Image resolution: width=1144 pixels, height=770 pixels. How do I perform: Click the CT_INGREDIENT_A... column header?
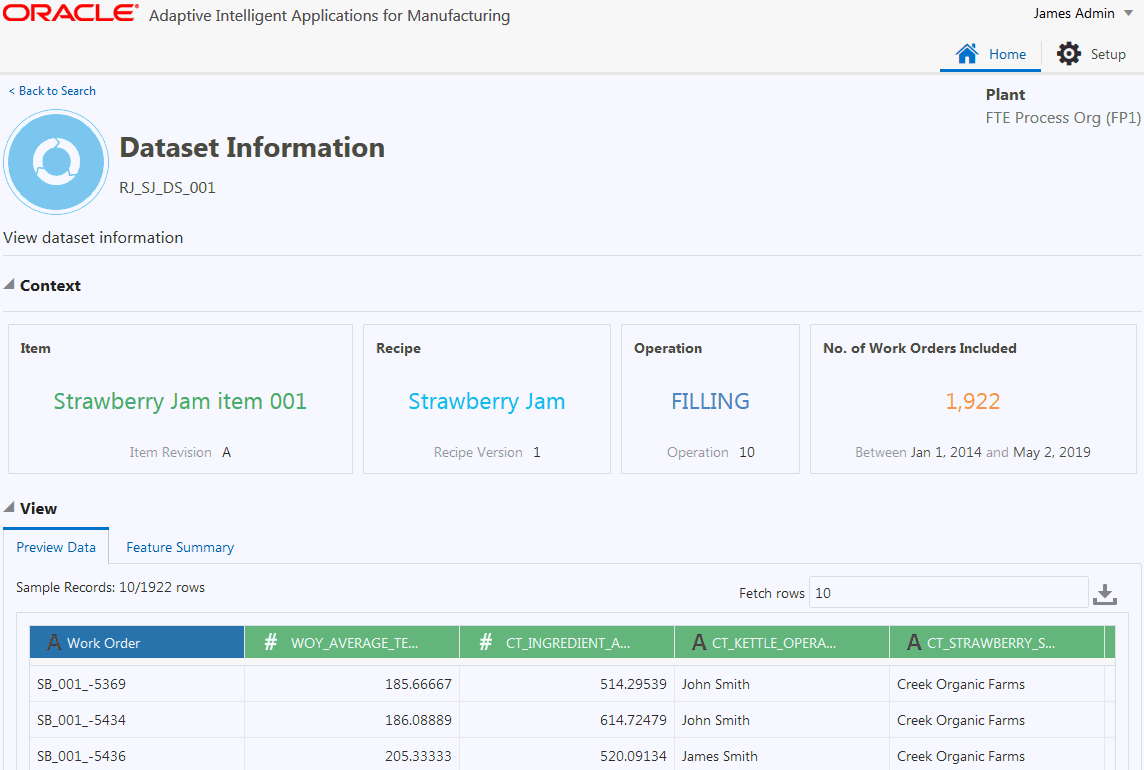click(567, 642)
